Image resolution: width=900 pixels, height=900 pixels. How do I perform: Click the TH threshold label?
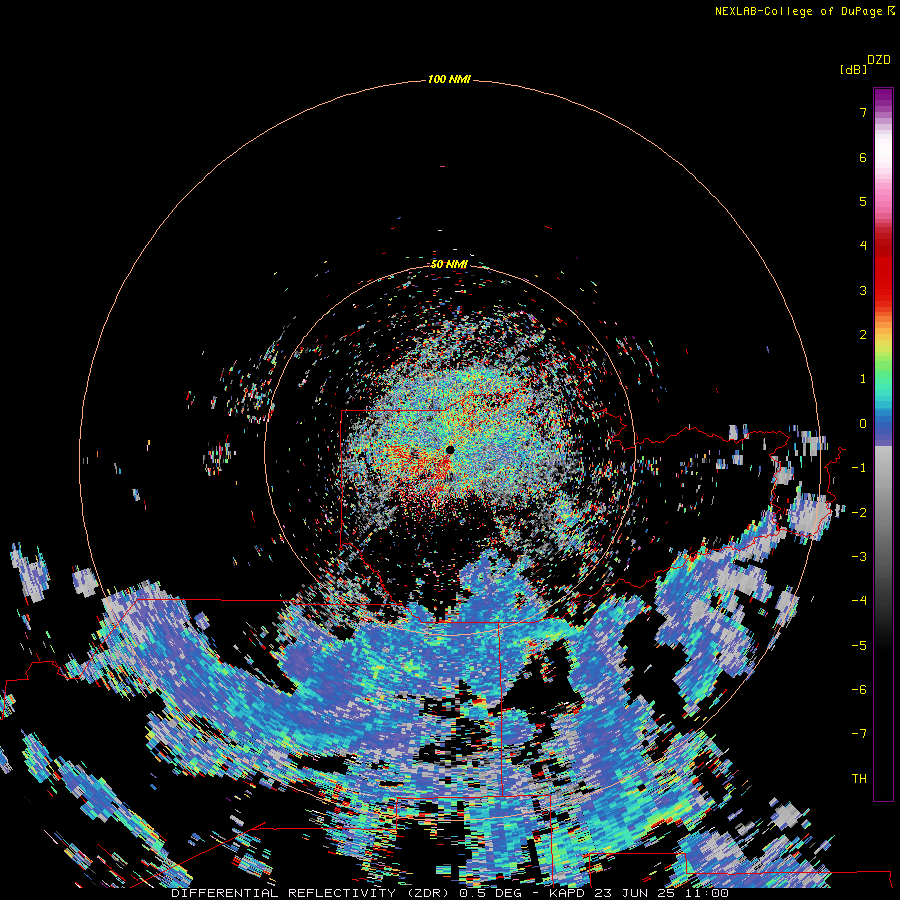(x=859, y=779)
